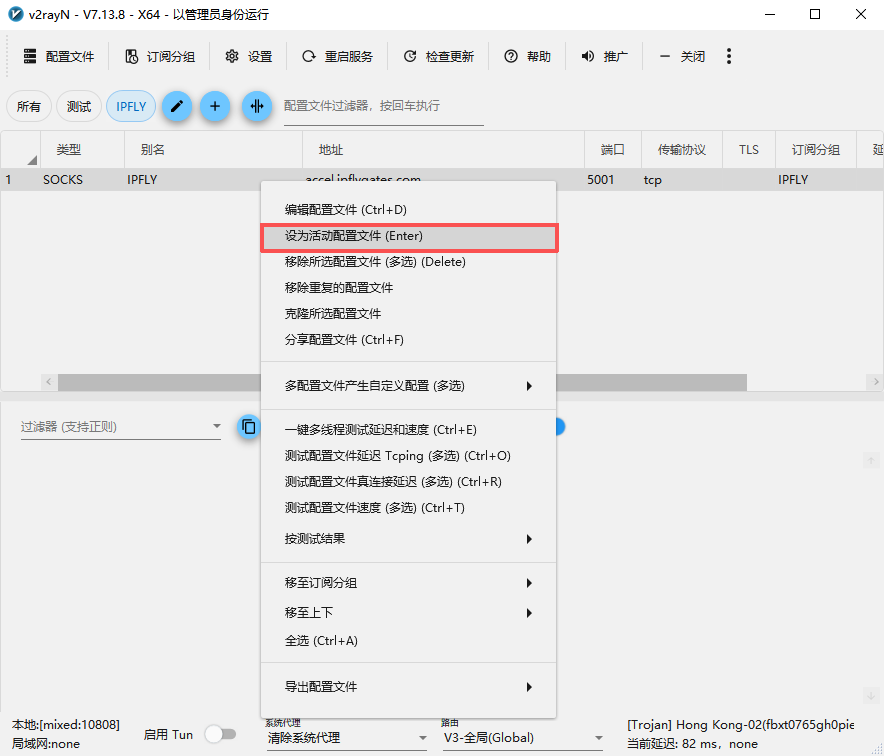Toggle the 启用 Tun switch

(x=220, y=734)
